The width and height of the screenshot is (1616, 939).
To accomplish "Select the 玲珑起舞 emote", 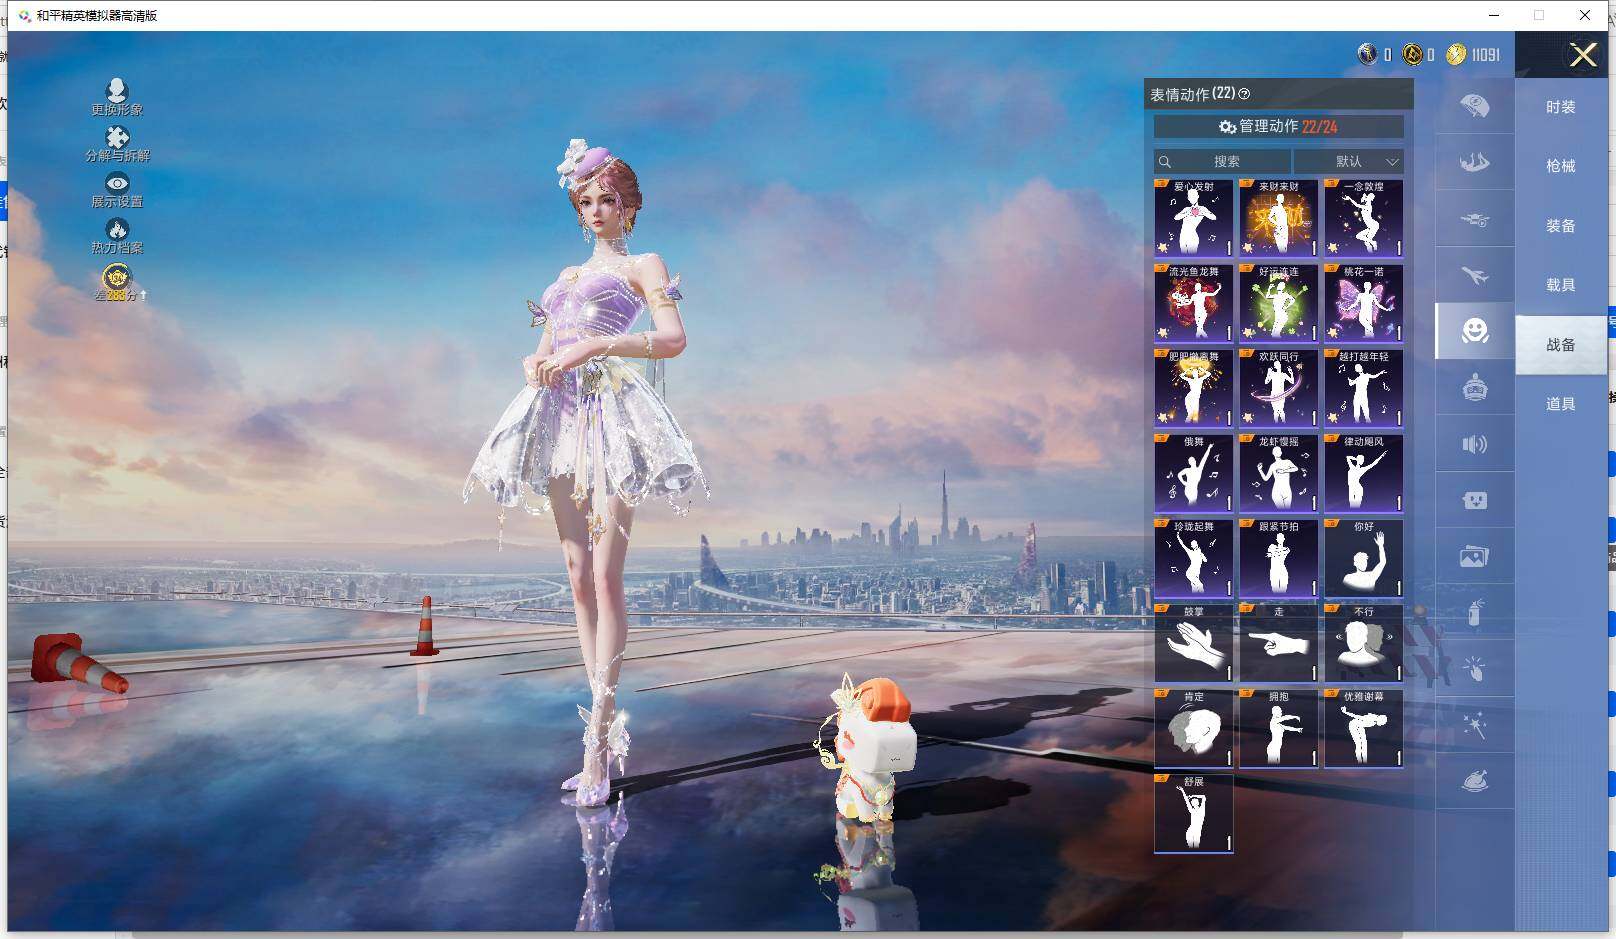I will pos(1193,558).
